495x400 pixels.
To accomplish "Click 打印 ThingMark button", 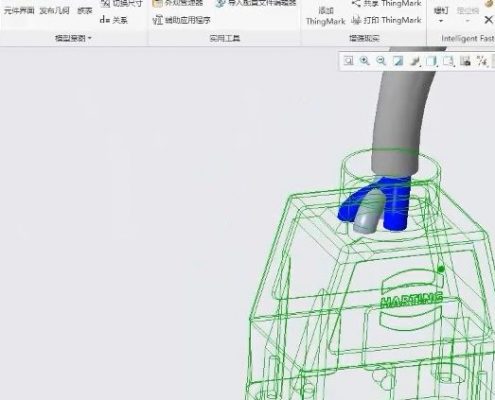I will tap(387, 20).
